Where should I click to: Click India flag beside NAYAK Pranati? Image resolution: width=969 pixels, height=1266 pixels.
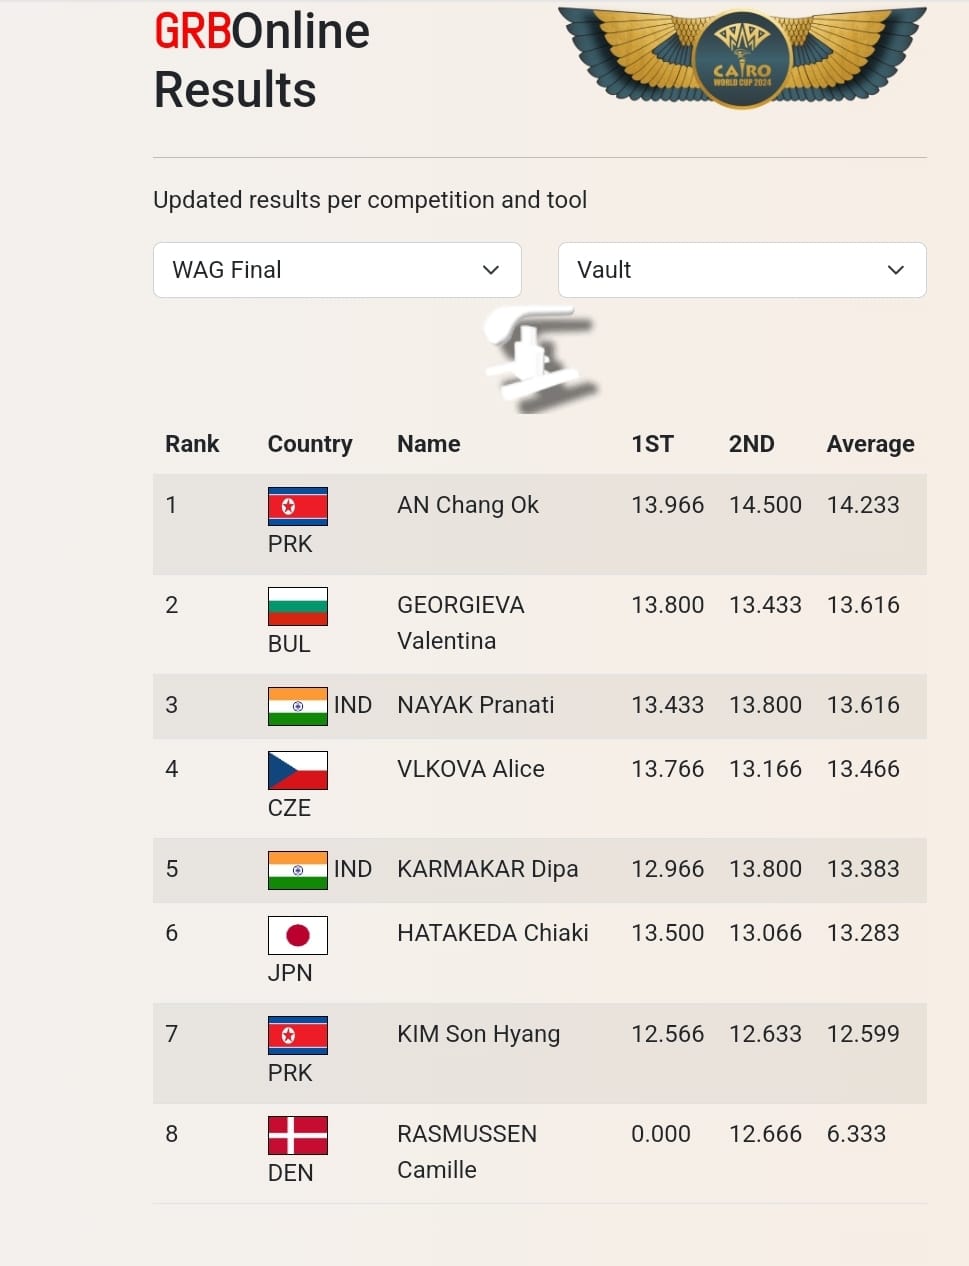click(x=298, y=706)
